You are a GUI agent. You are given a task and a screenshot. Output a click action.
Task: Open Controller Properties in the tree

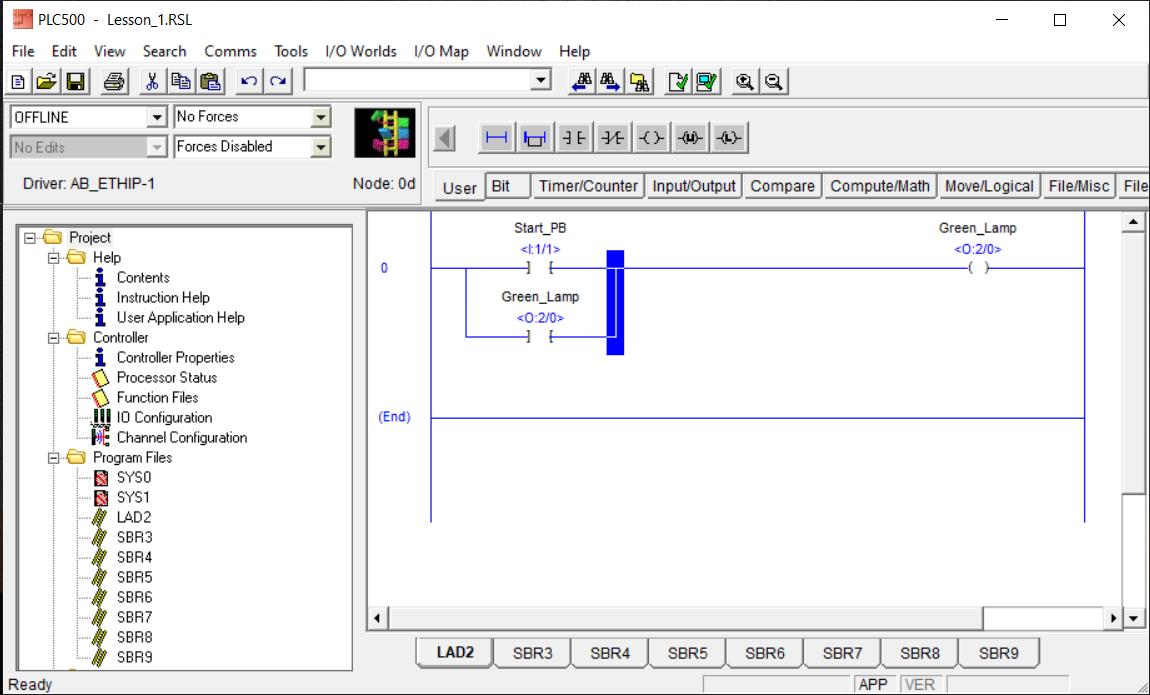(175, 358)
